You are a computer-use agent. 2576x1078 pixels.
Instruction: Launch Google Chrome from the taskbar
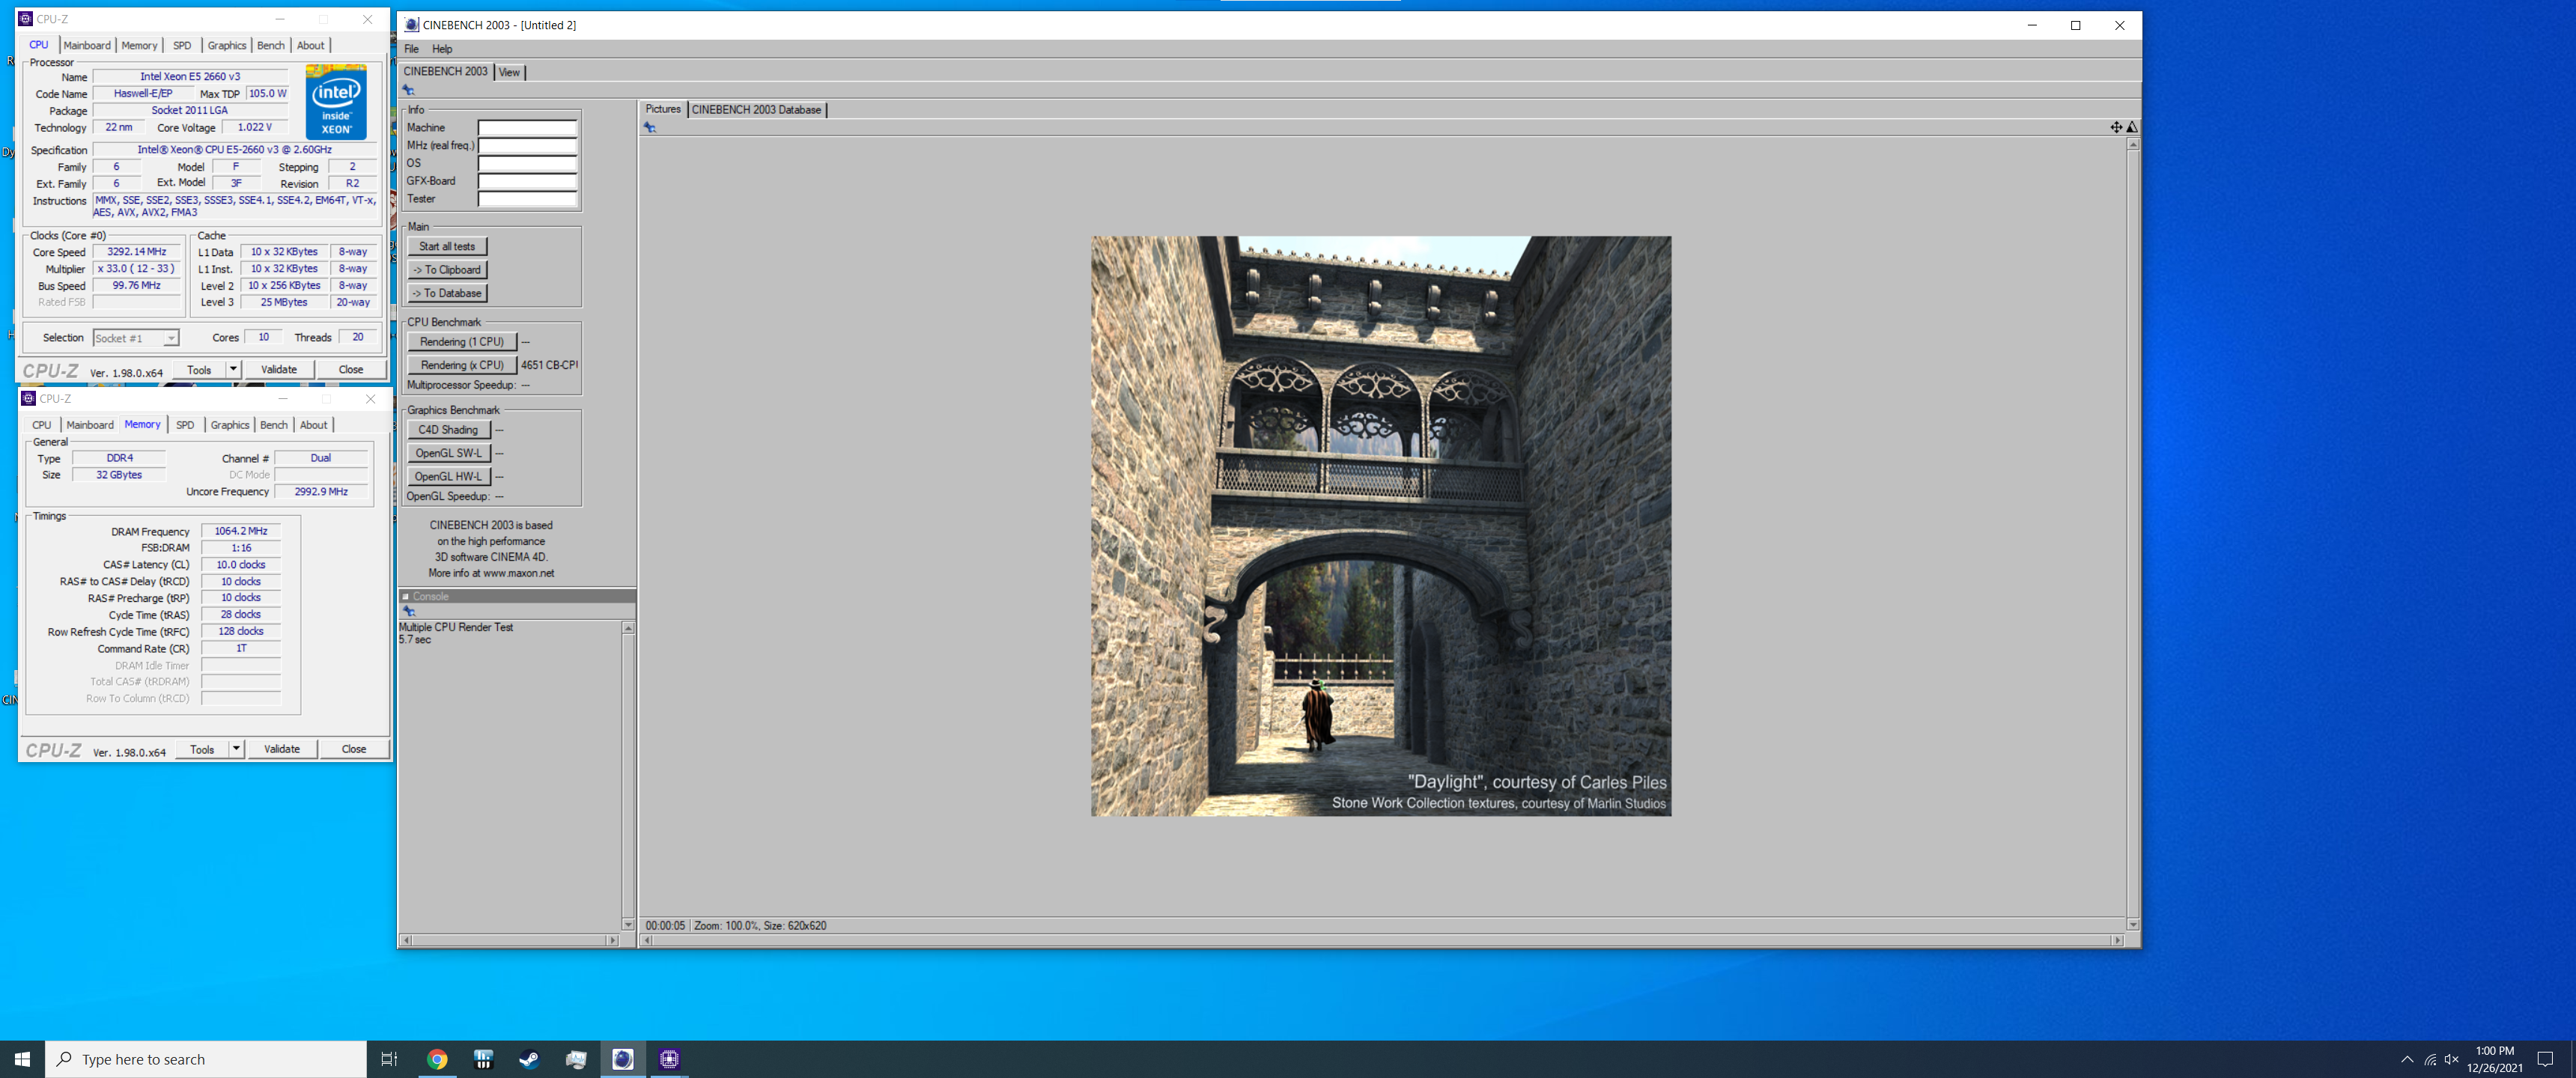click(437, 1059)
